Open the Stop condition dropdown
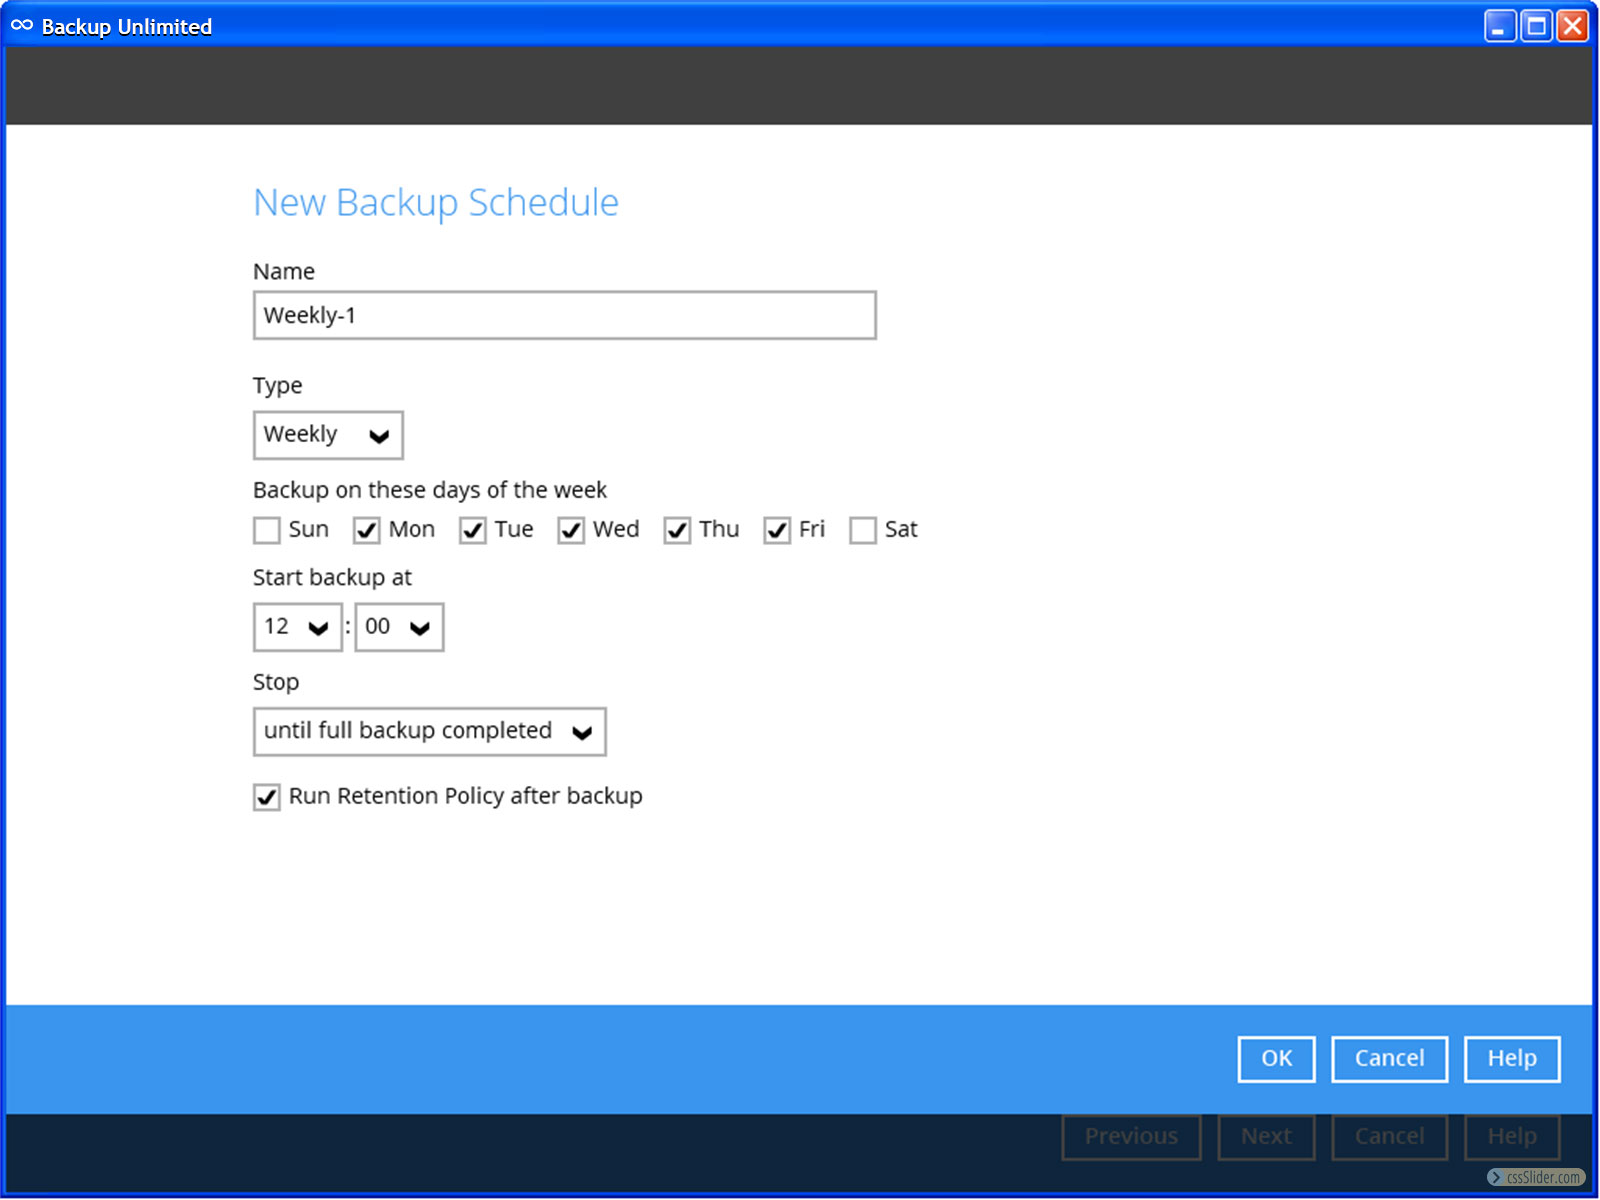The image size is (1600, 1200). coord(429,732)
